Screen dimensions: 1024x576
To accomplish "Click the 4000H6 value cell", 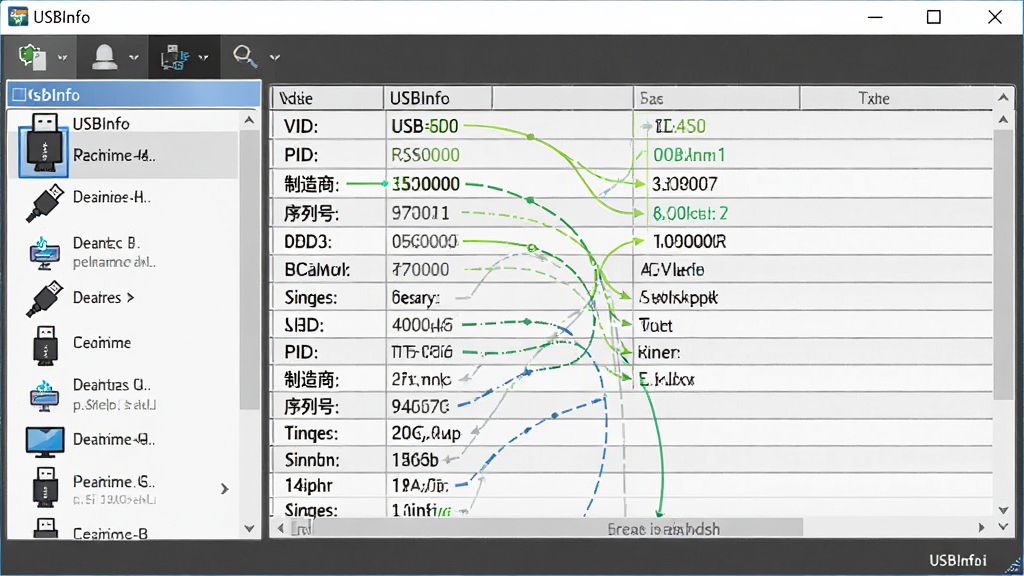I will click(x=422, y=325).
